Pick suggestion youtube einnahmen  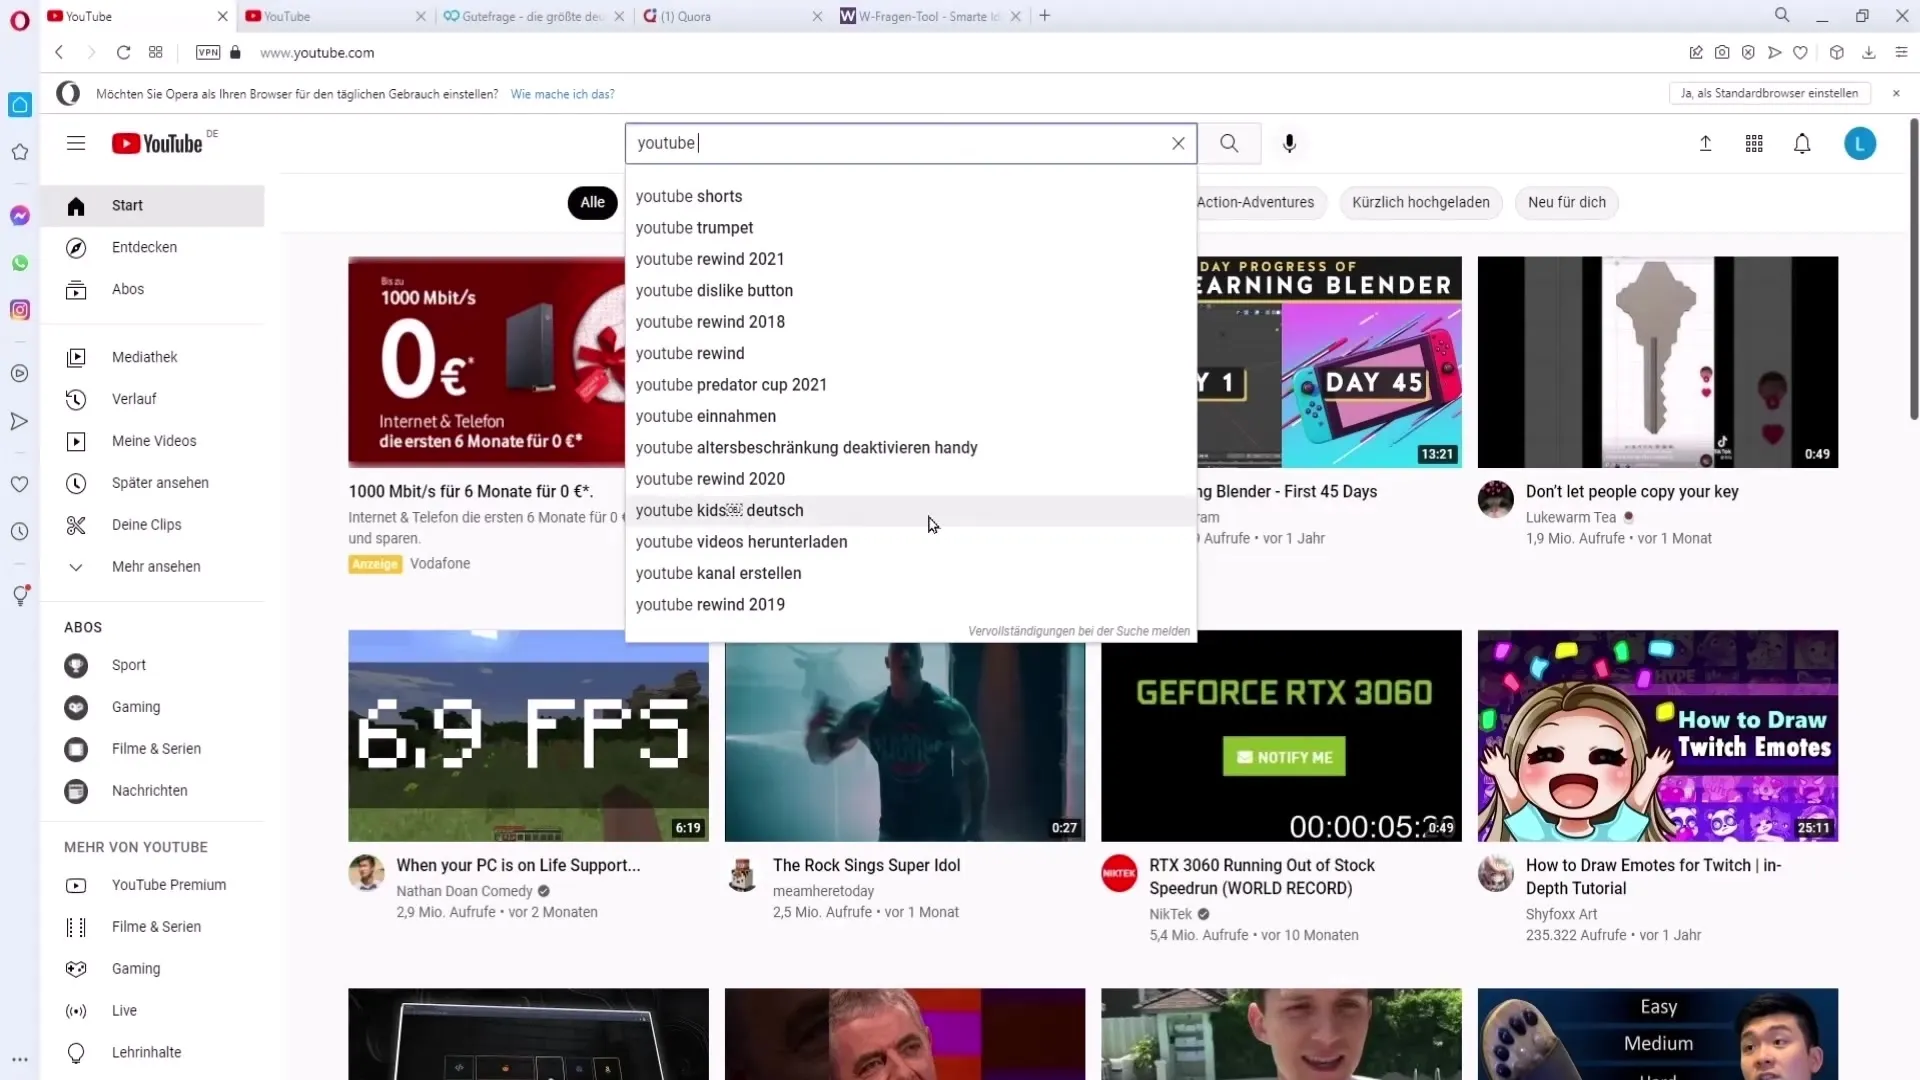(910, 416)
